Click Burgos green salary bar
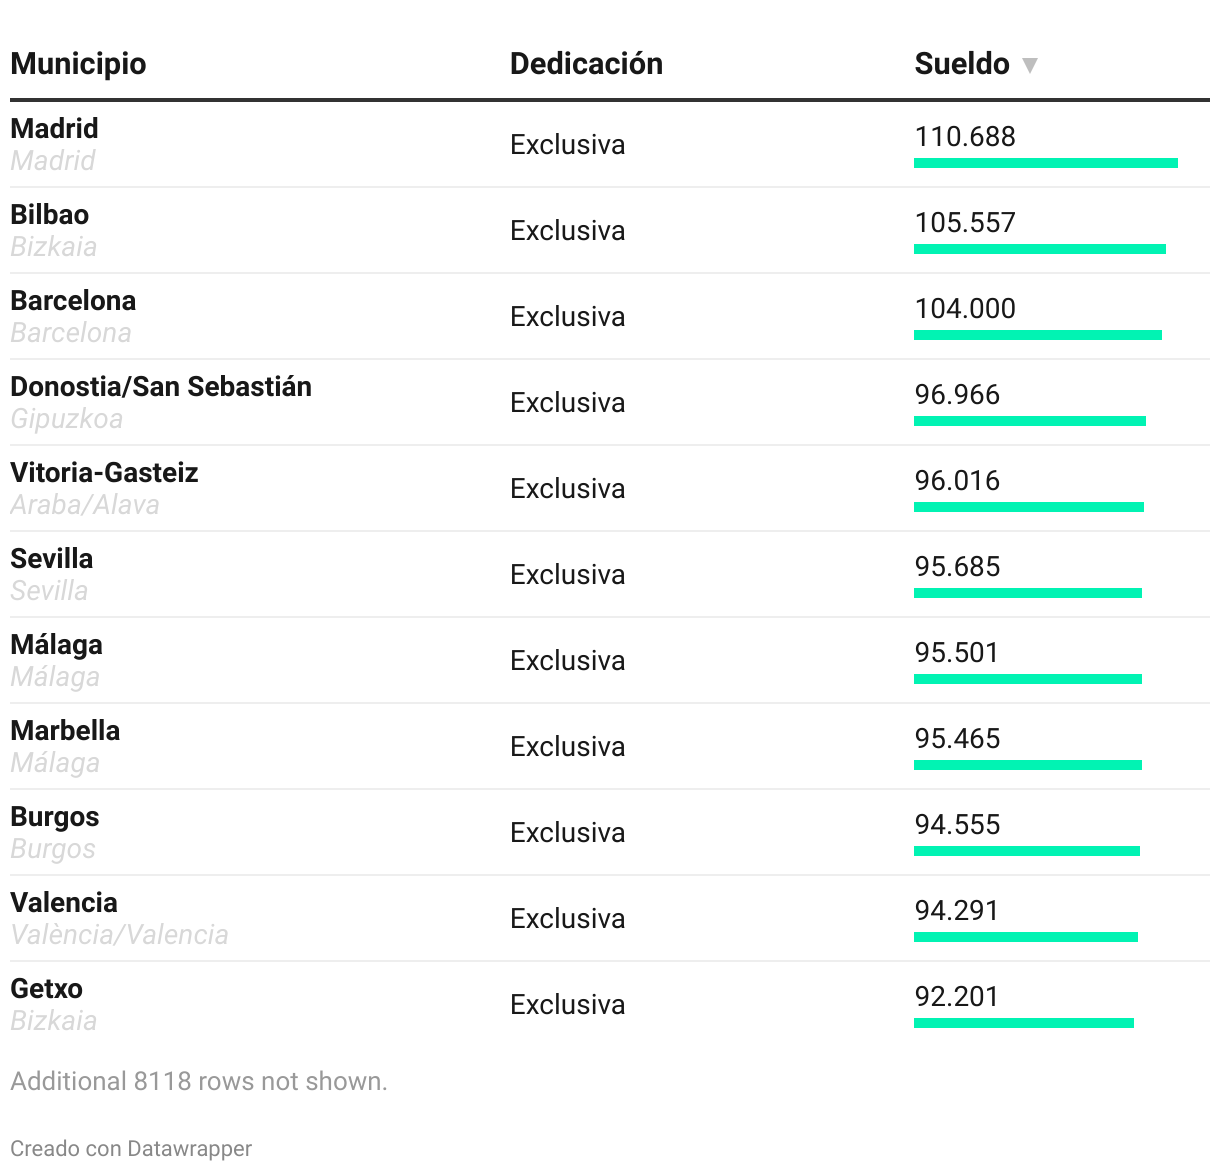 1026,851
